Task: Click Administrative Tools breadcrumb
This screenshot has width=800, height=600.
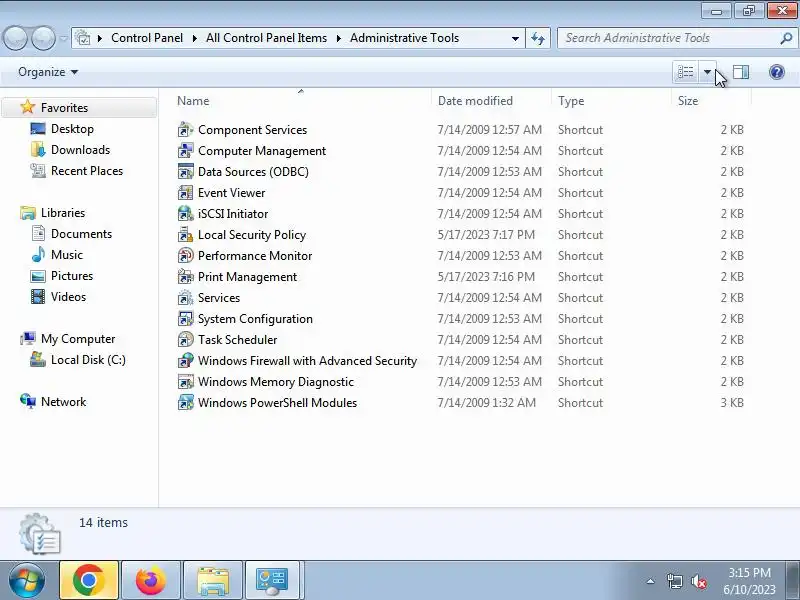Action: [x=404, y=38]
